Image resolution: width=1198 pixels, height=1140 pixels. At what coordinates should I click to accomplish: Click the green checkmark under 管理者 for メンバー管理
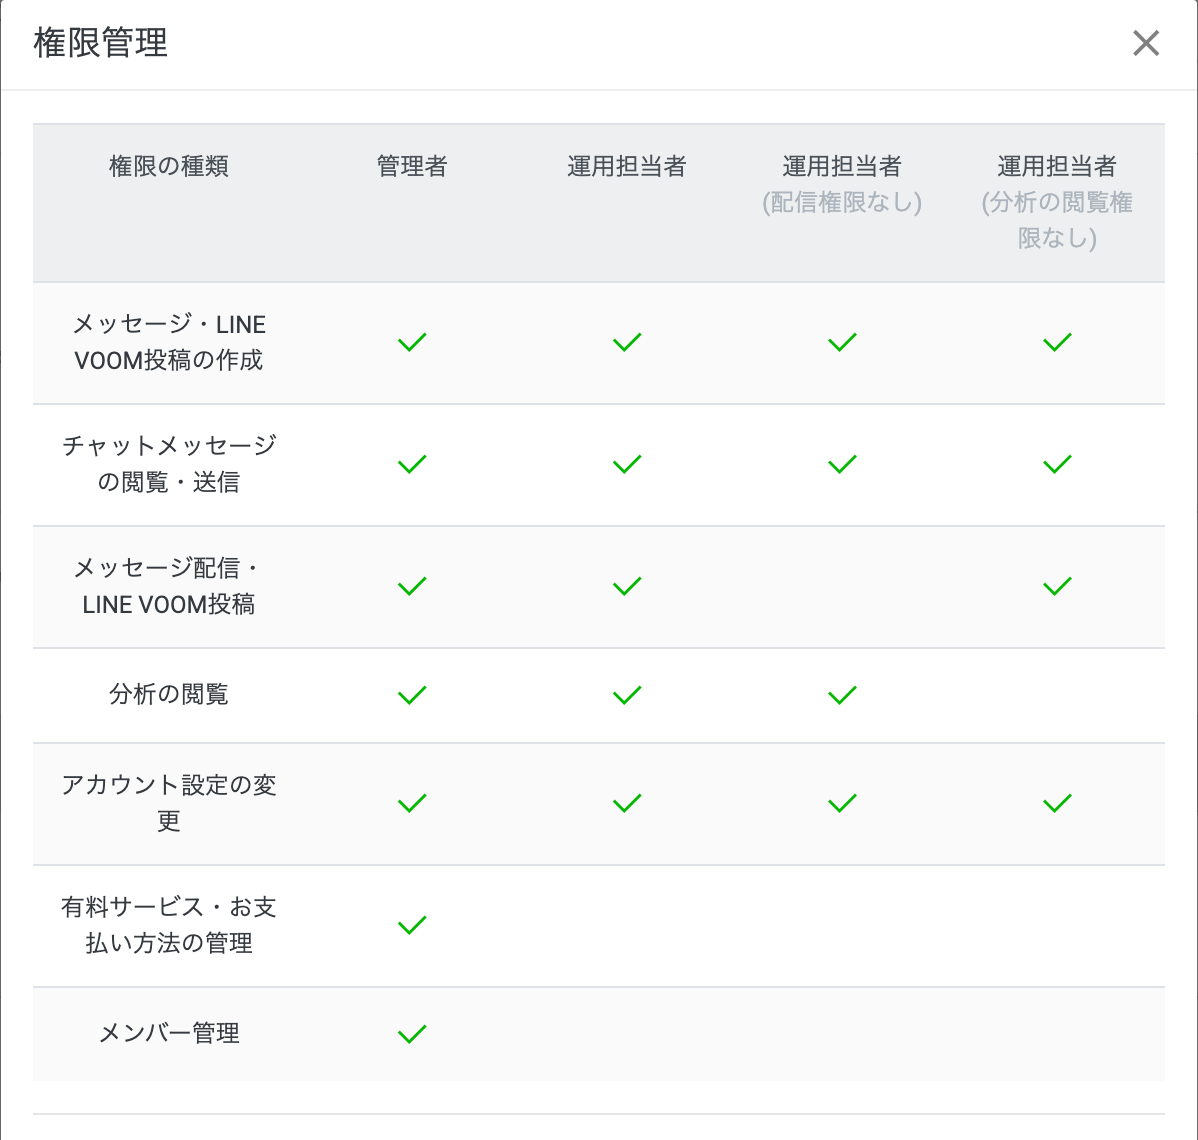pyautogui.click(x=411, y=1034)
